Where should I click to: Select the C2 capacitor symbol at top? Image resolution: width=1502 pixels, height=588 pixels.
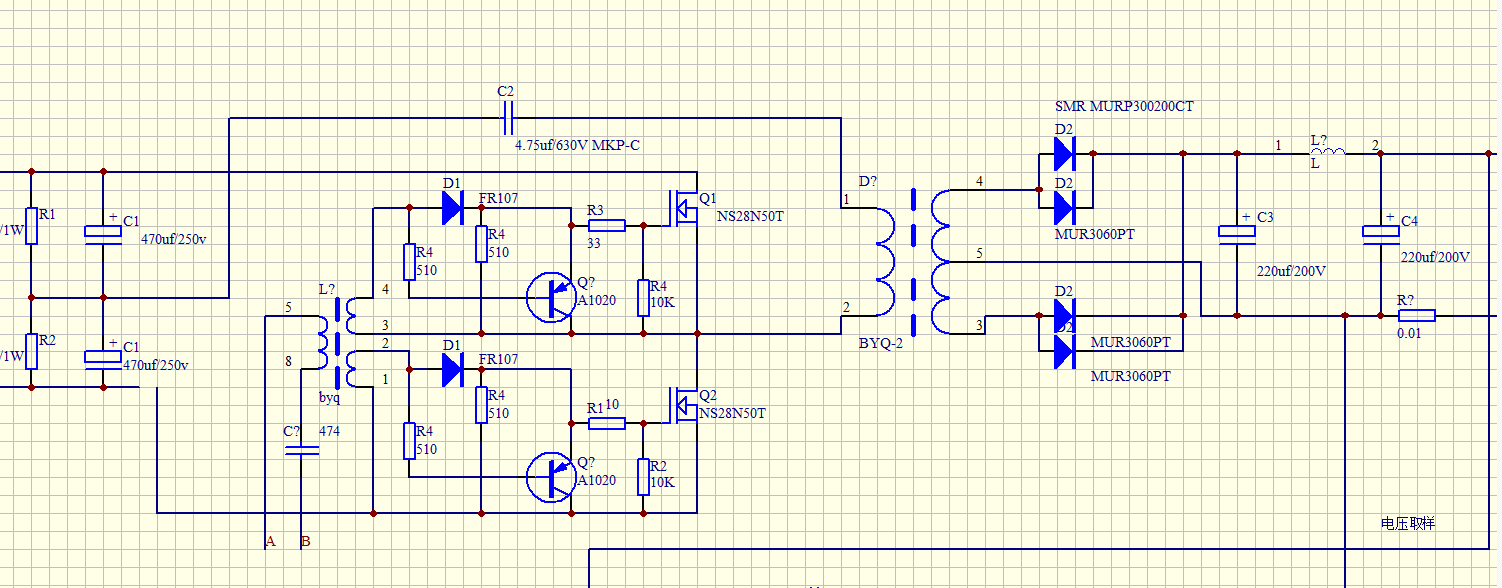[507, 119]
